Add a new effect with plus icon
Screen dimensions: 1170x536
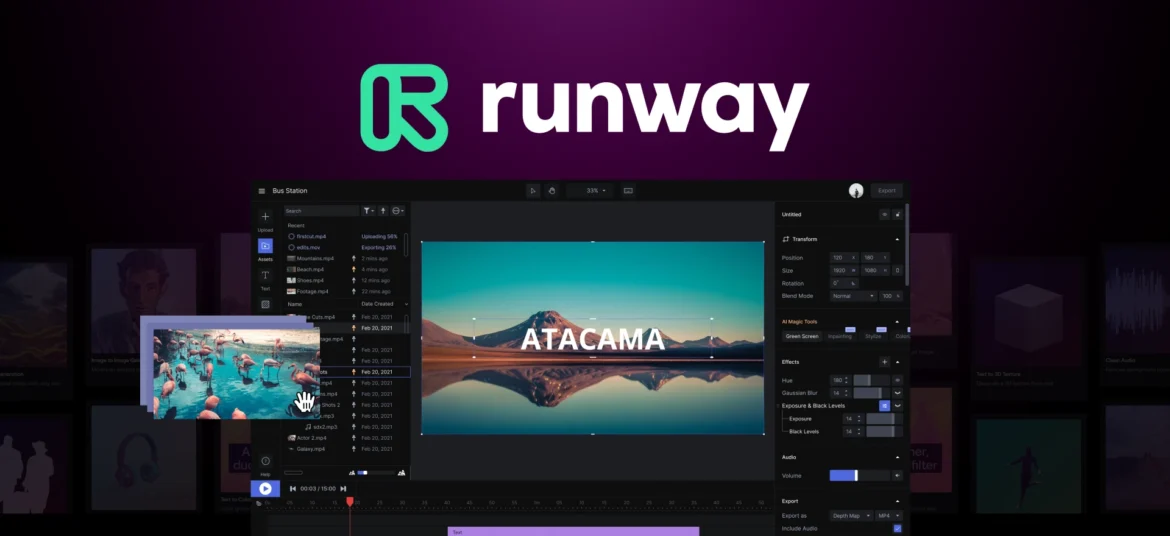point(884,362)
